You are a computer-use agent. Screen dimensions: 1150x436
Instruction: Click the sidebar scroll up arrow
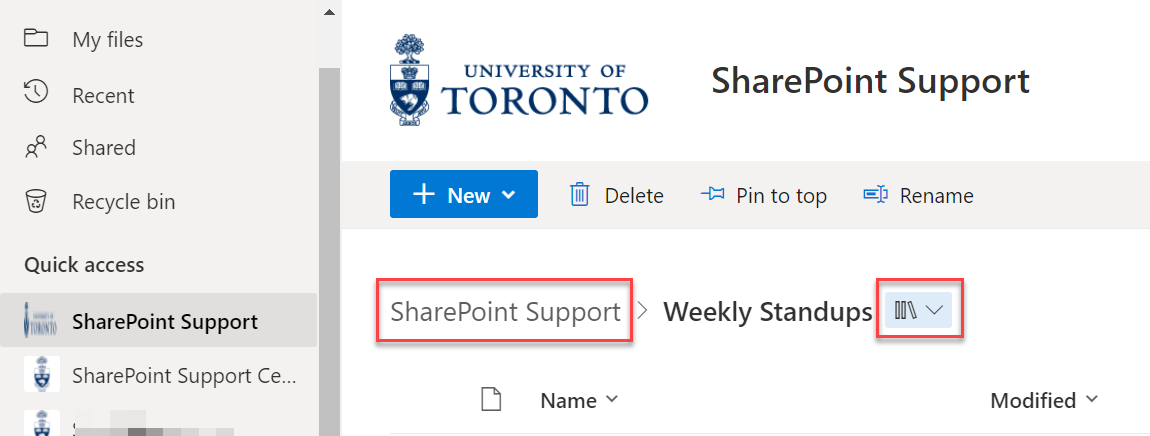[329, 11]
